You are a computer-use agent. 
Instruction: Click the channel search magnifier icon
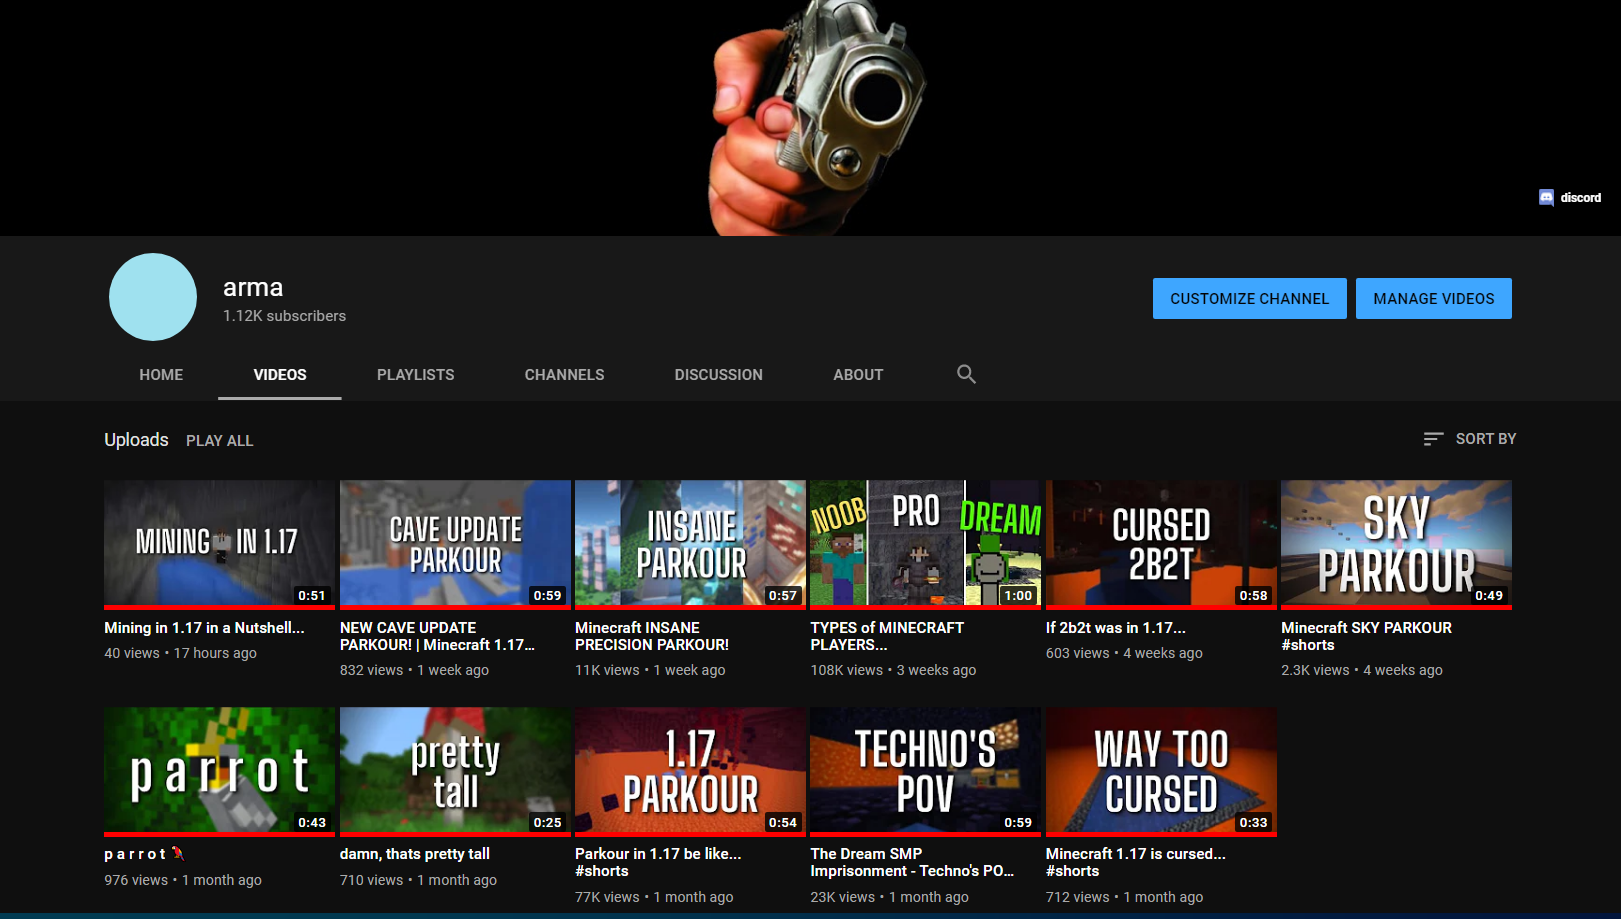click(966, 374)
